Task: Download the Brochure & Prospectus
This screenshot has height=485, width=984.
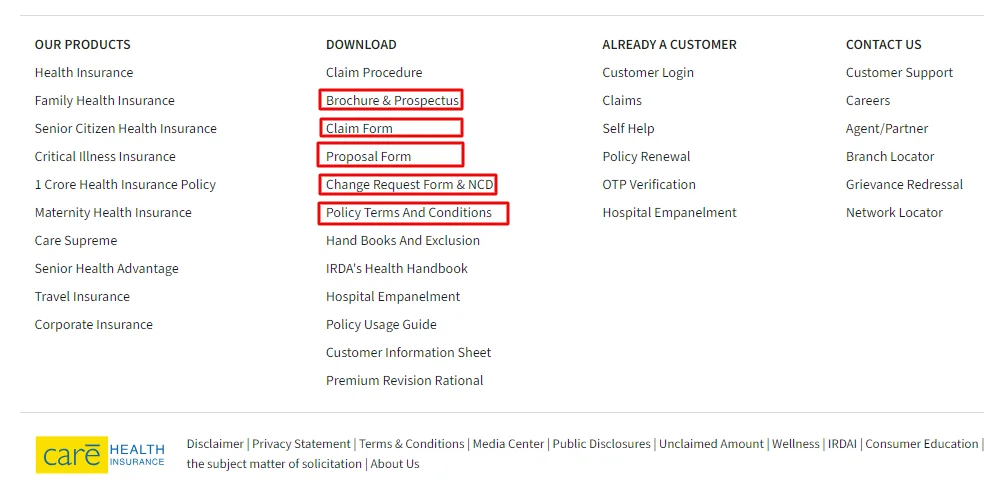Action: [x=392, y=101]
